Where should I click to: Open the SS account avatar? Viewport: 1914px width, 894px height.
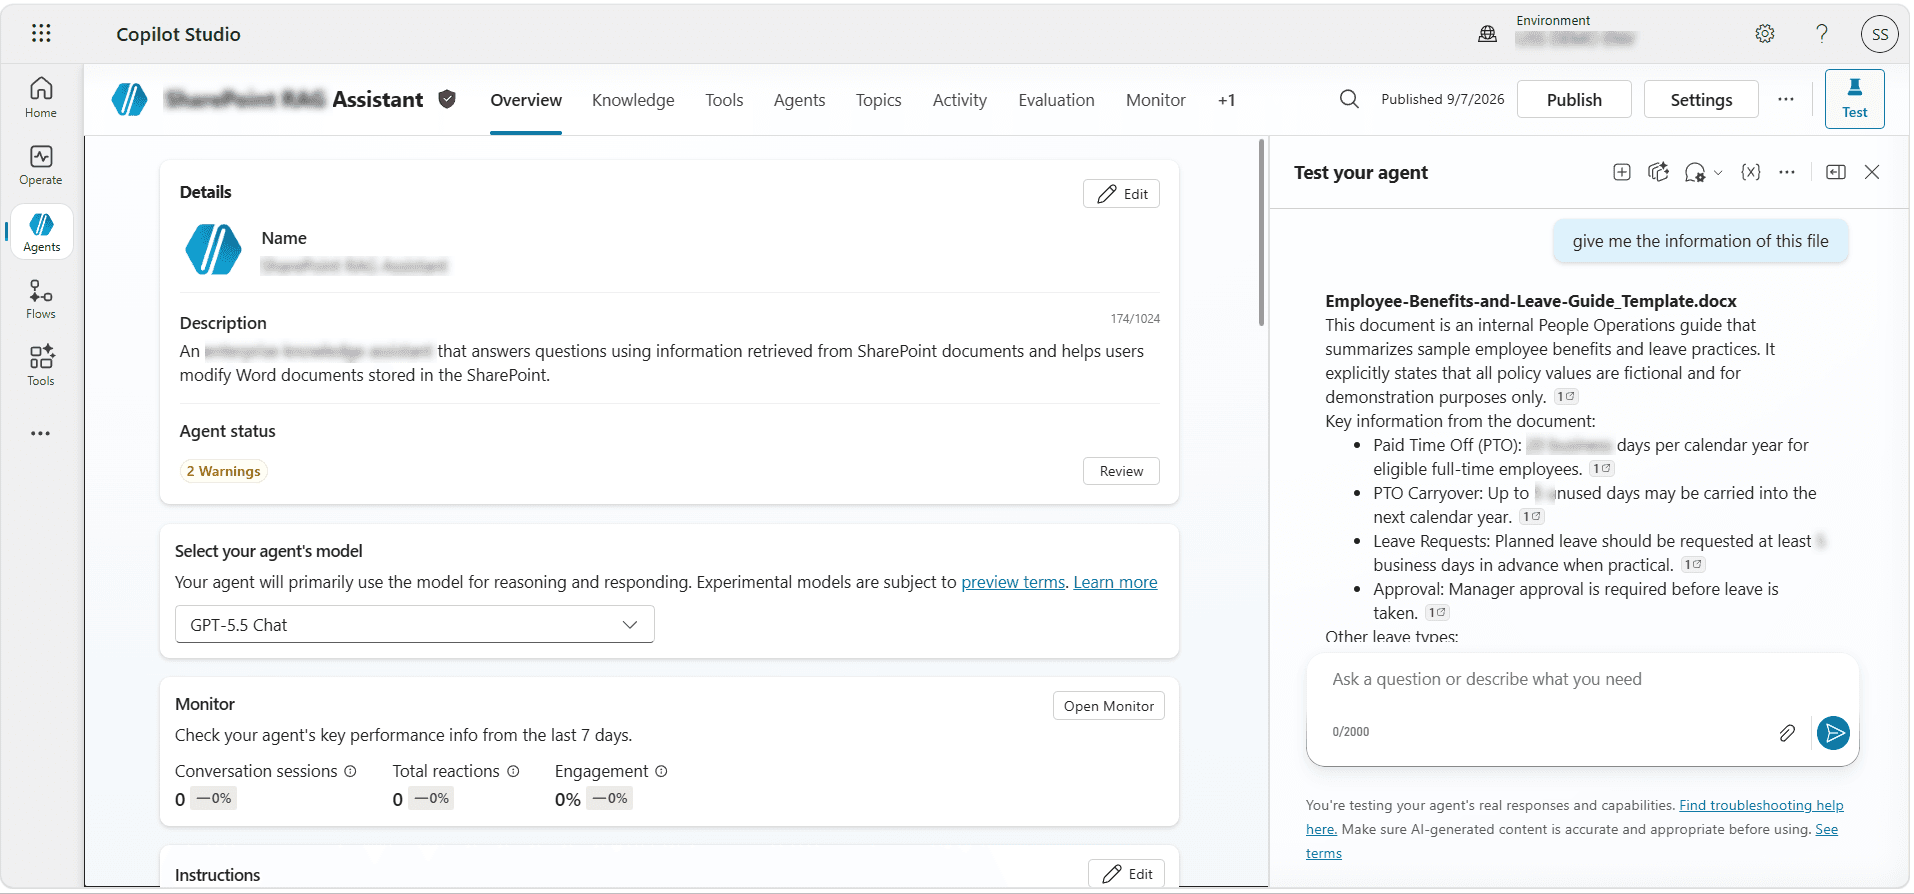click(1880, 34)
